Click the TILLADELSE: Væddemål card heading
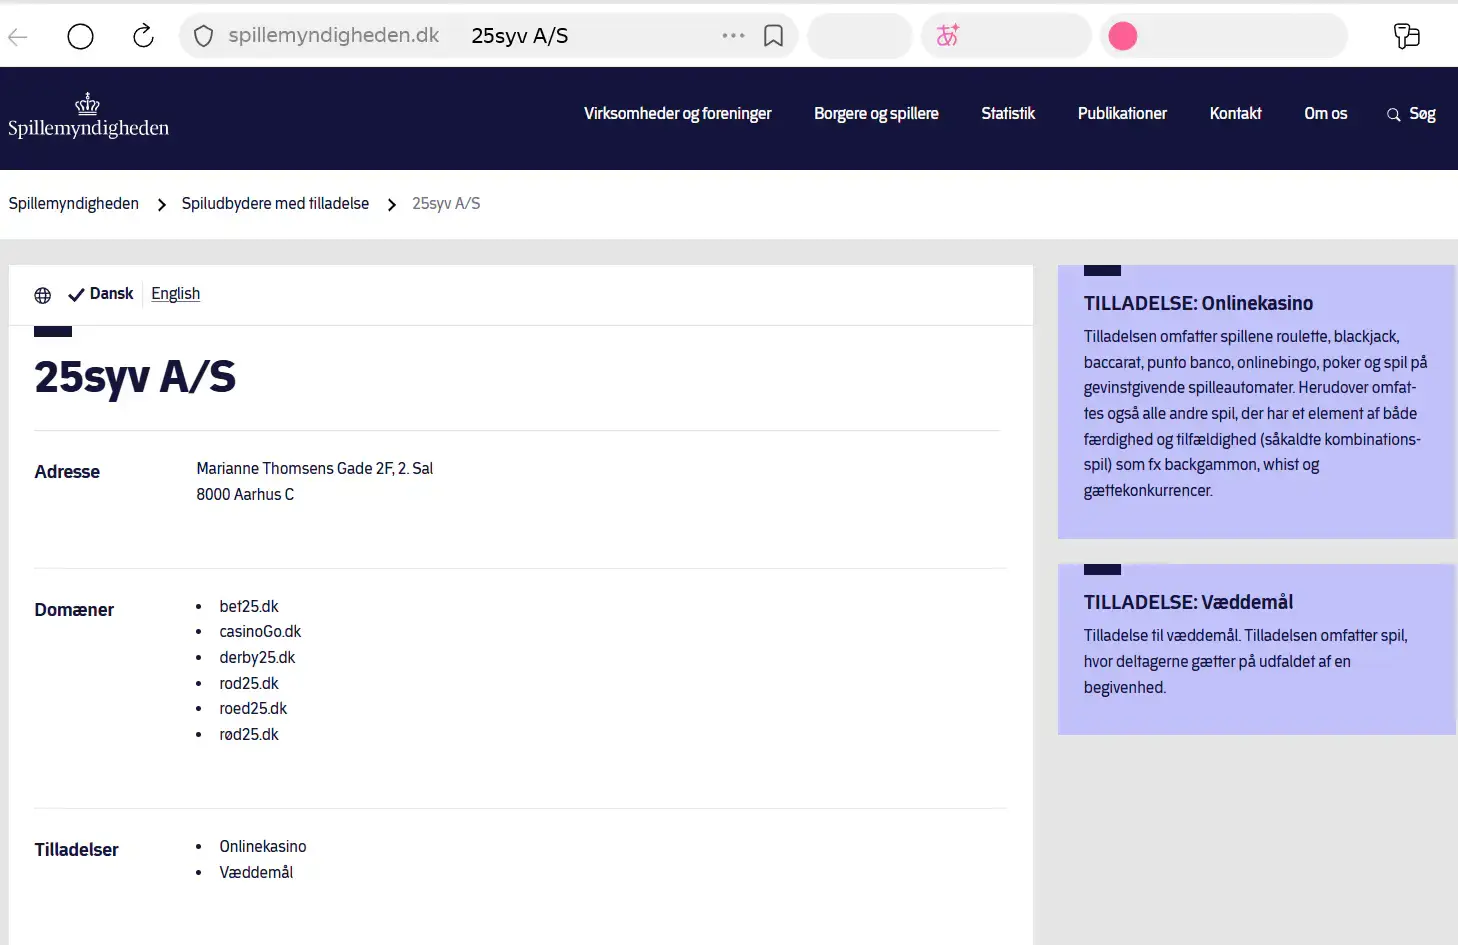The image size is (1458, 945). (1188, 602)
